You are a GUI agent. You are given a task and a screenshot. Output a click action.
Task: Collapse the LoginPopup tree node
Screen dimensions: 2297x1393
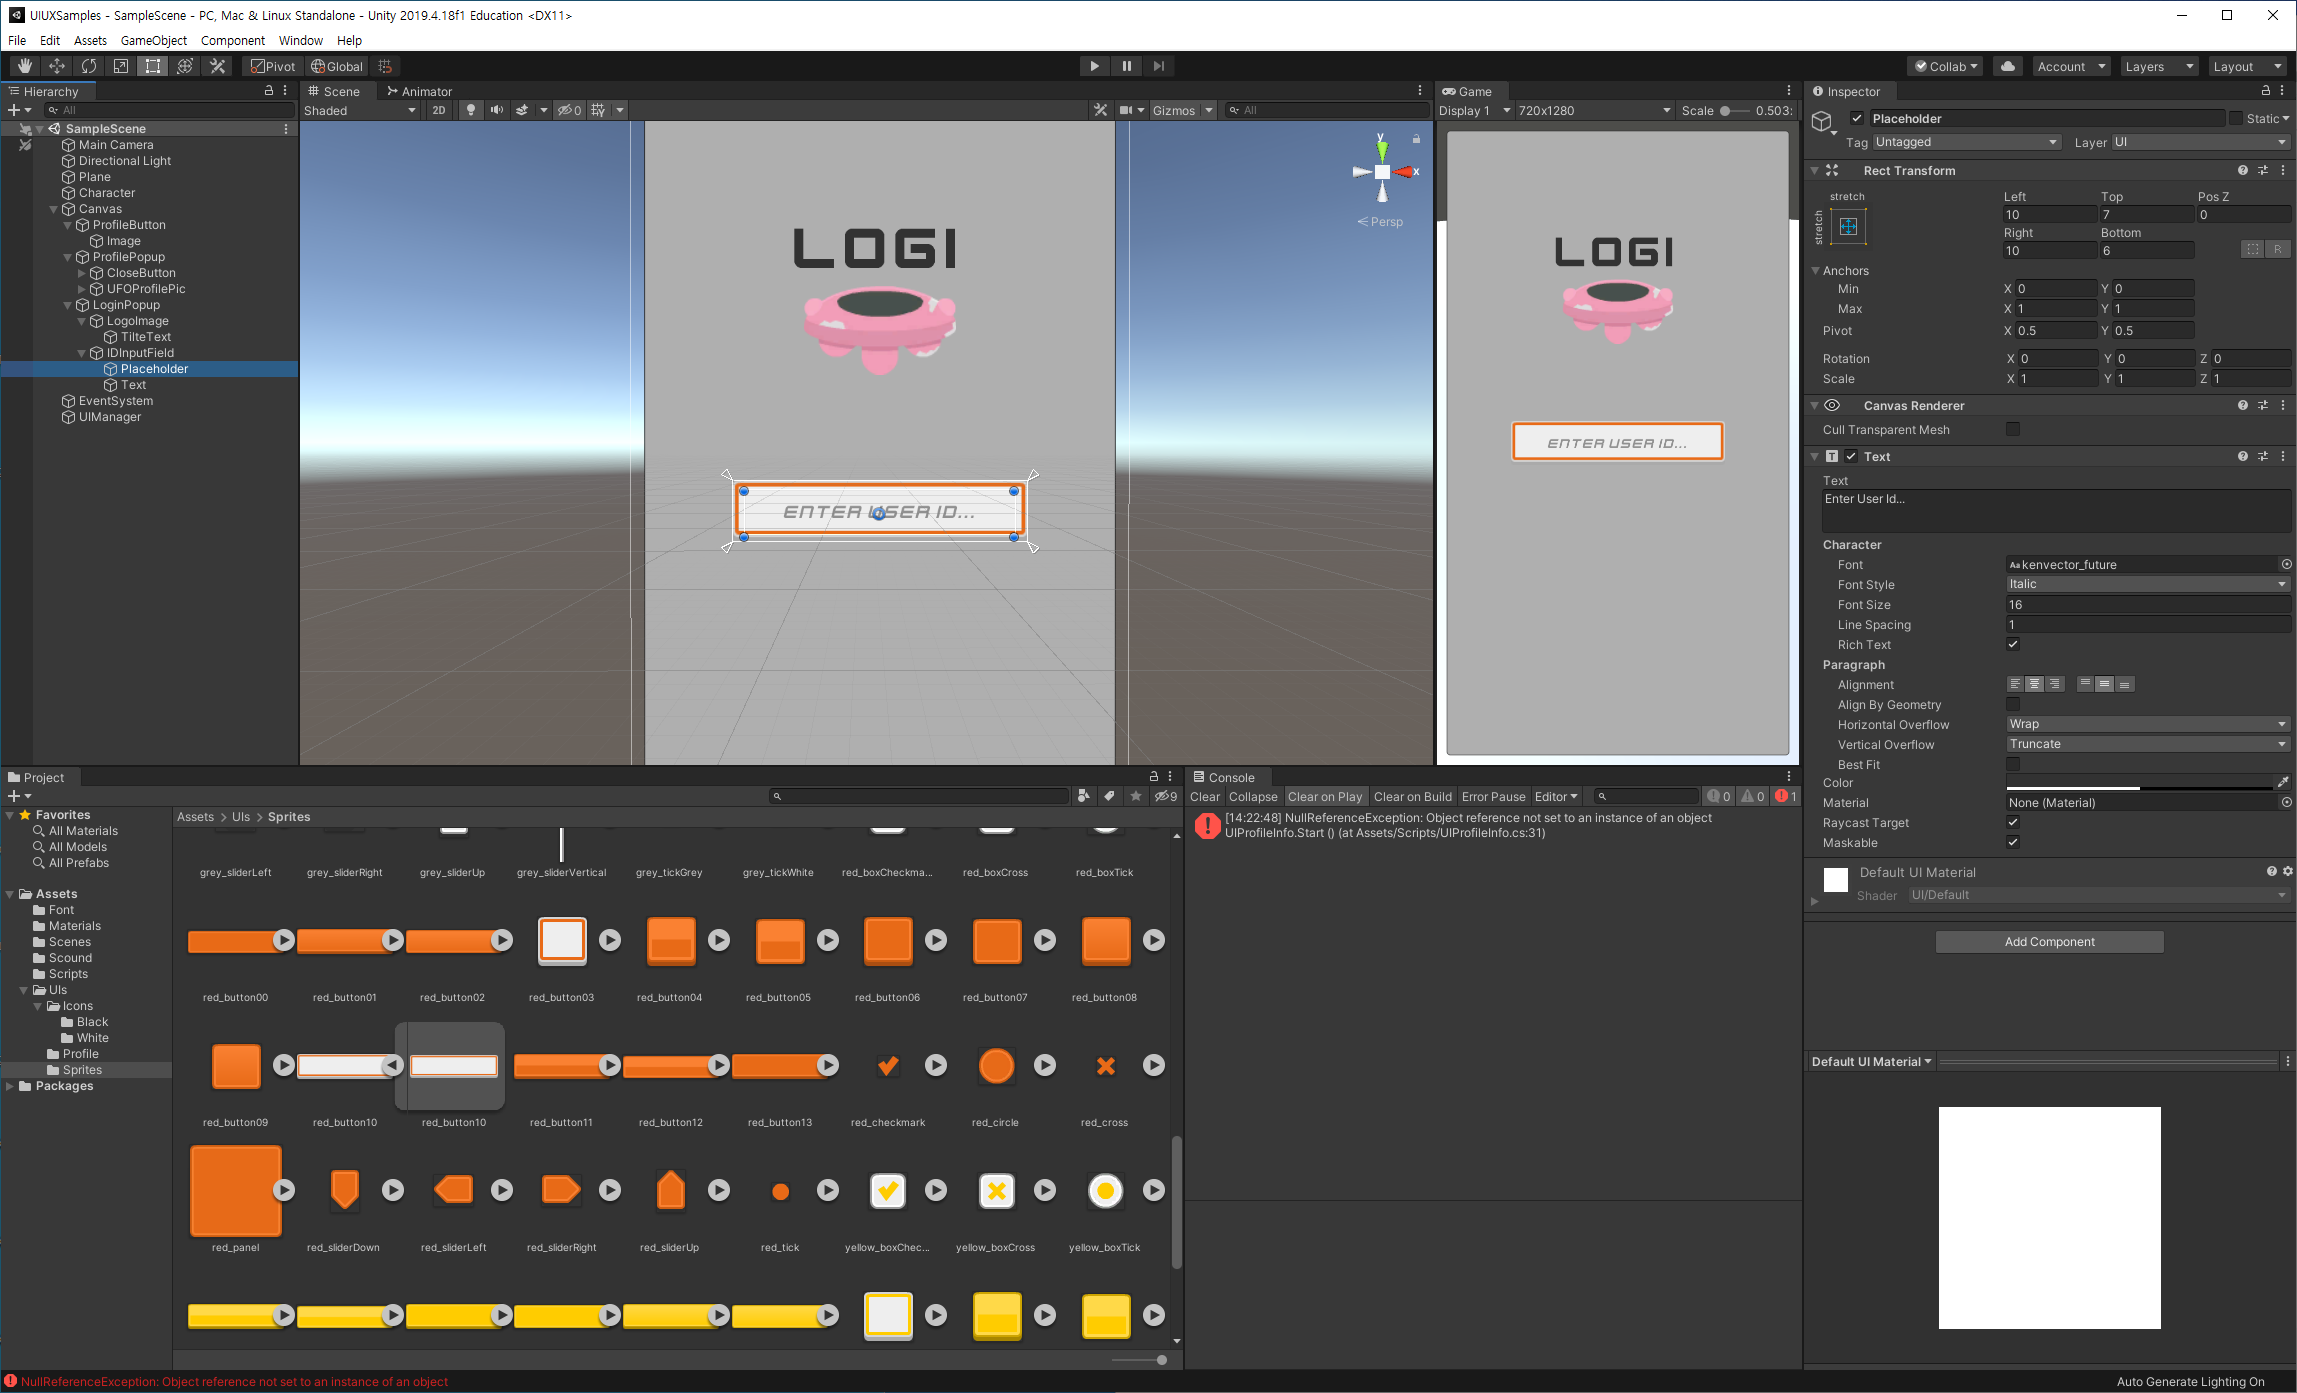tap(68, 305)
